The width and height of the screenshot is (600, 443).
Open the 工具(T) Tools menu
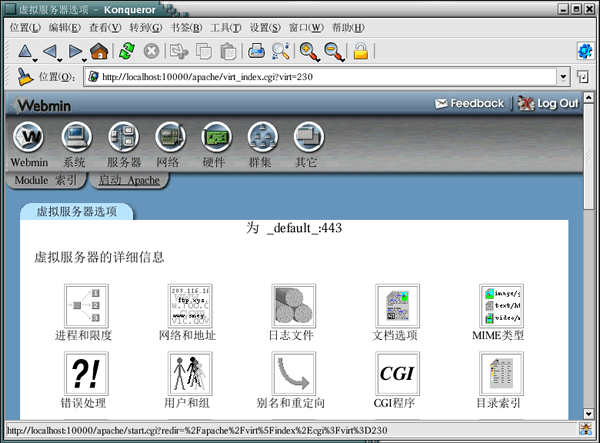coord(226,28)
